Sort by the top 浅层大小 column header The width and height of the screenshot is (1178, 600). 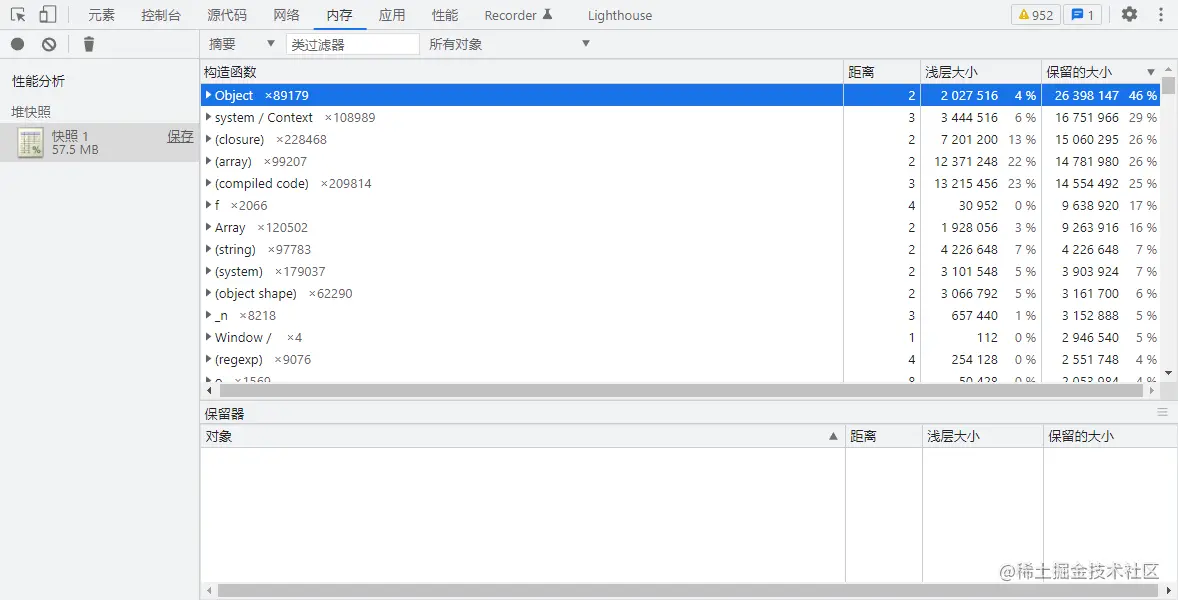coord(980,72)
